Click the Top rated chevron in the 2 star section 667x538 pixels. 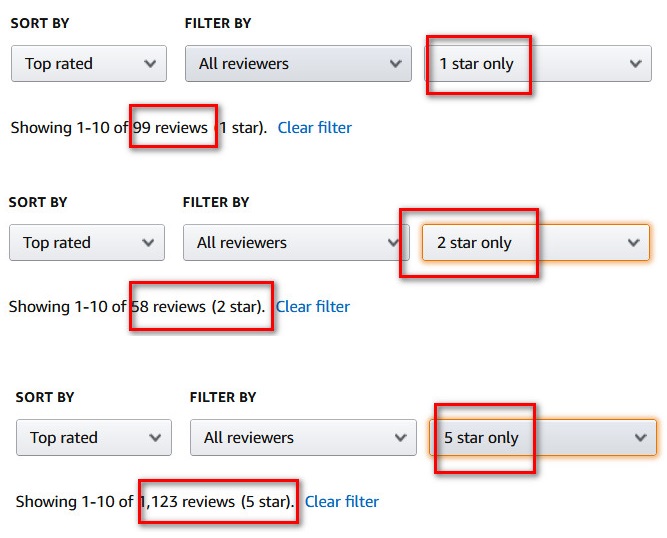pyautogui.click(x=148, y=243)
